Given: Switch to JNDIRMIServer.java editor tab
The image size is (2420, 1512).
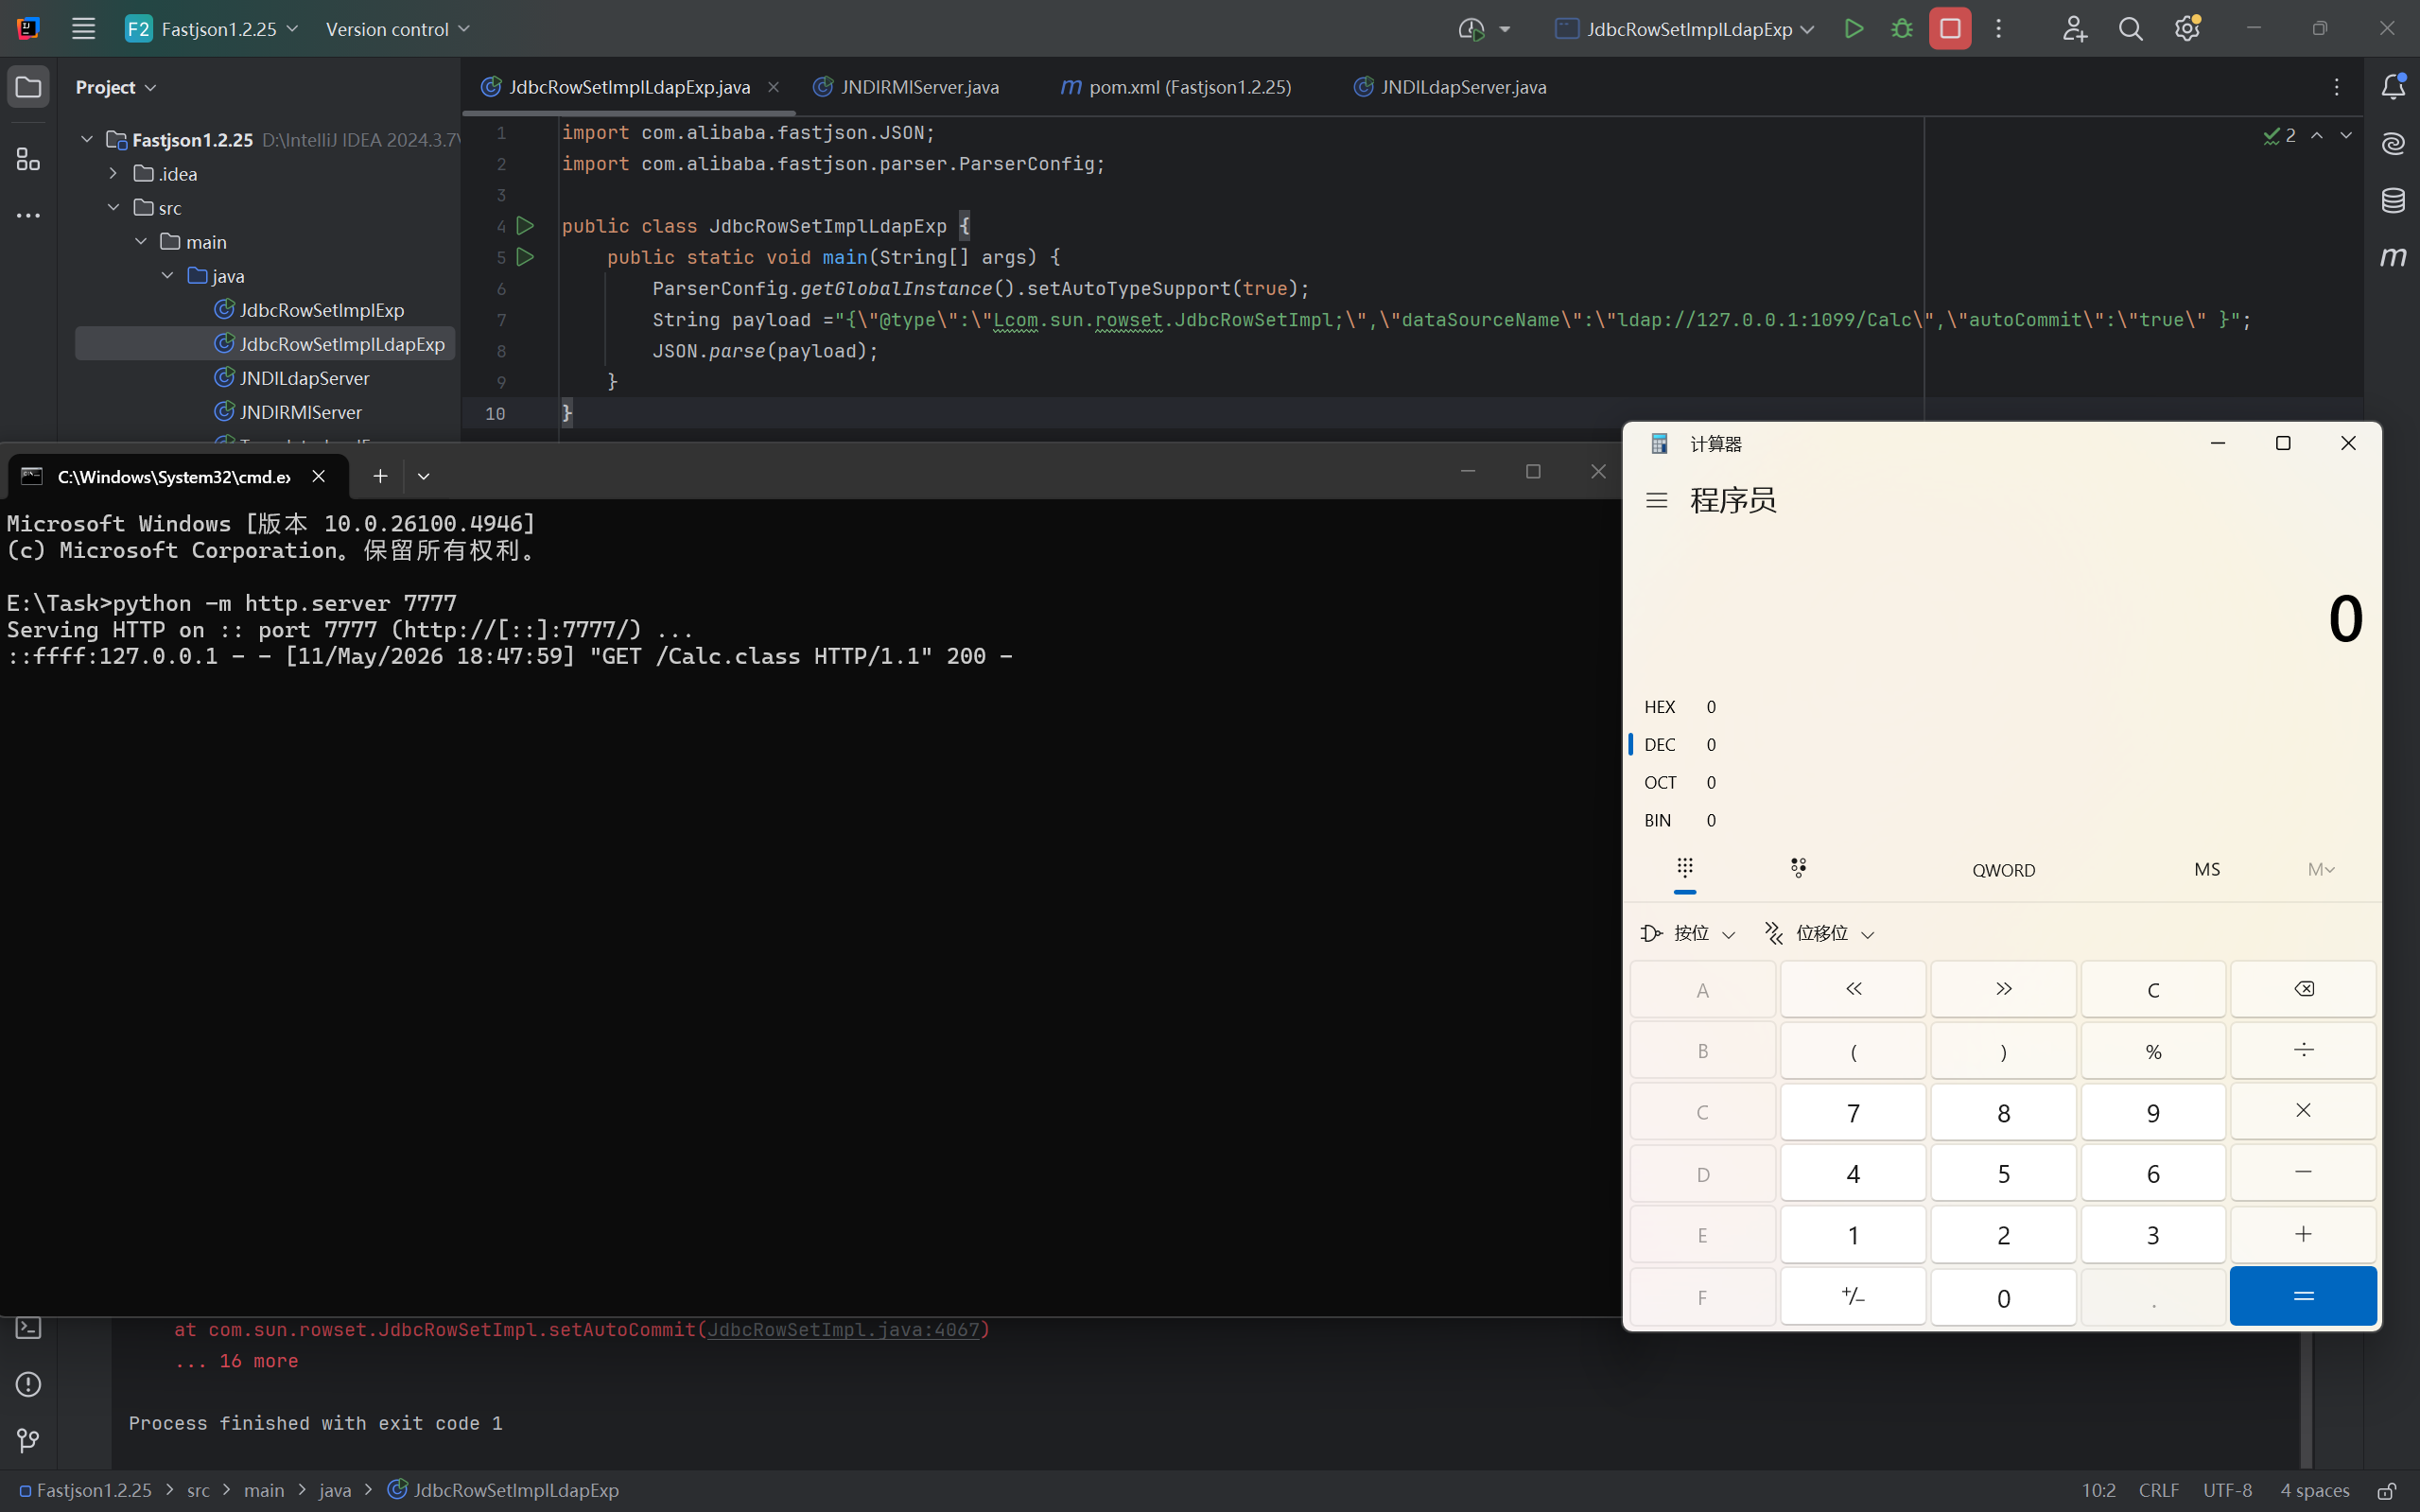Looking at the screenshot, I should point(906,87).
